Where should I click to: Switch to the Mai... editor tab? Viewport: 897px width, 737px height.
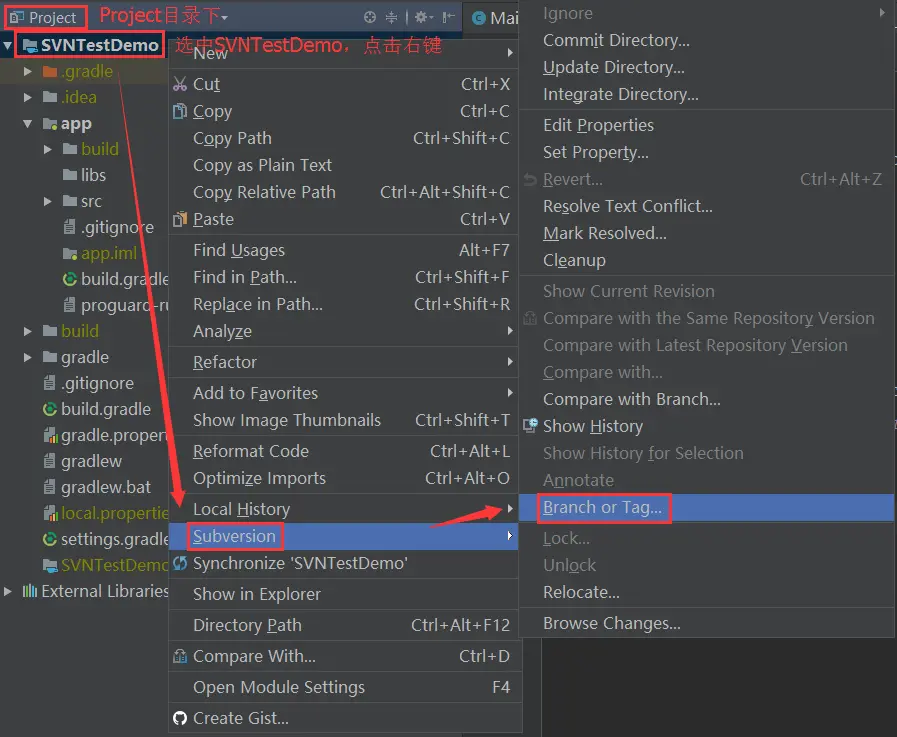click(x=495, y=18)
